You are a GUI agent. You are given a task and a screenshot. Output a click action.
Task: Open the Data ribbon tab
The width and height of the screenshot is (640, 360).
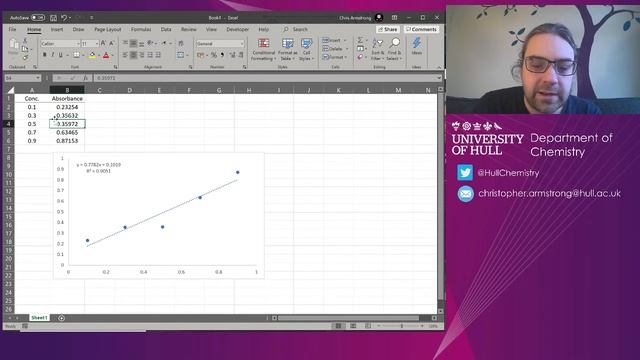point(166,29)
